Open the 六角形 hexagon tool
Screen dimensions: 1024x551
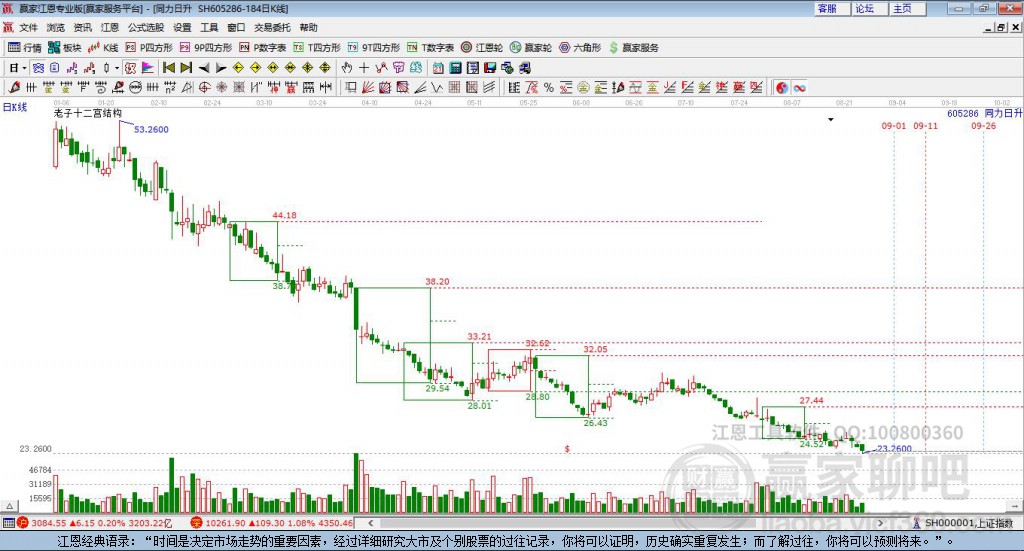click(580, 48)
